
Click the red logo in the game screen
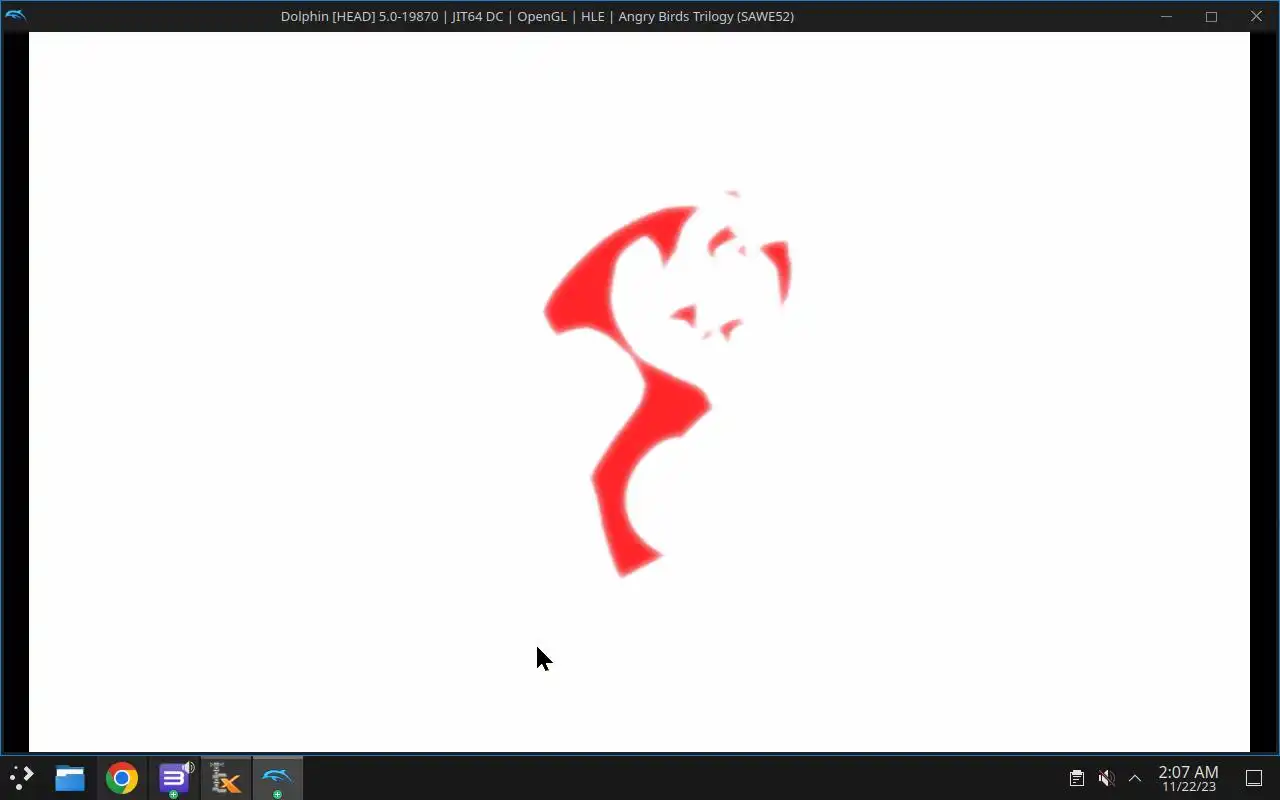[x=667, y=384]
